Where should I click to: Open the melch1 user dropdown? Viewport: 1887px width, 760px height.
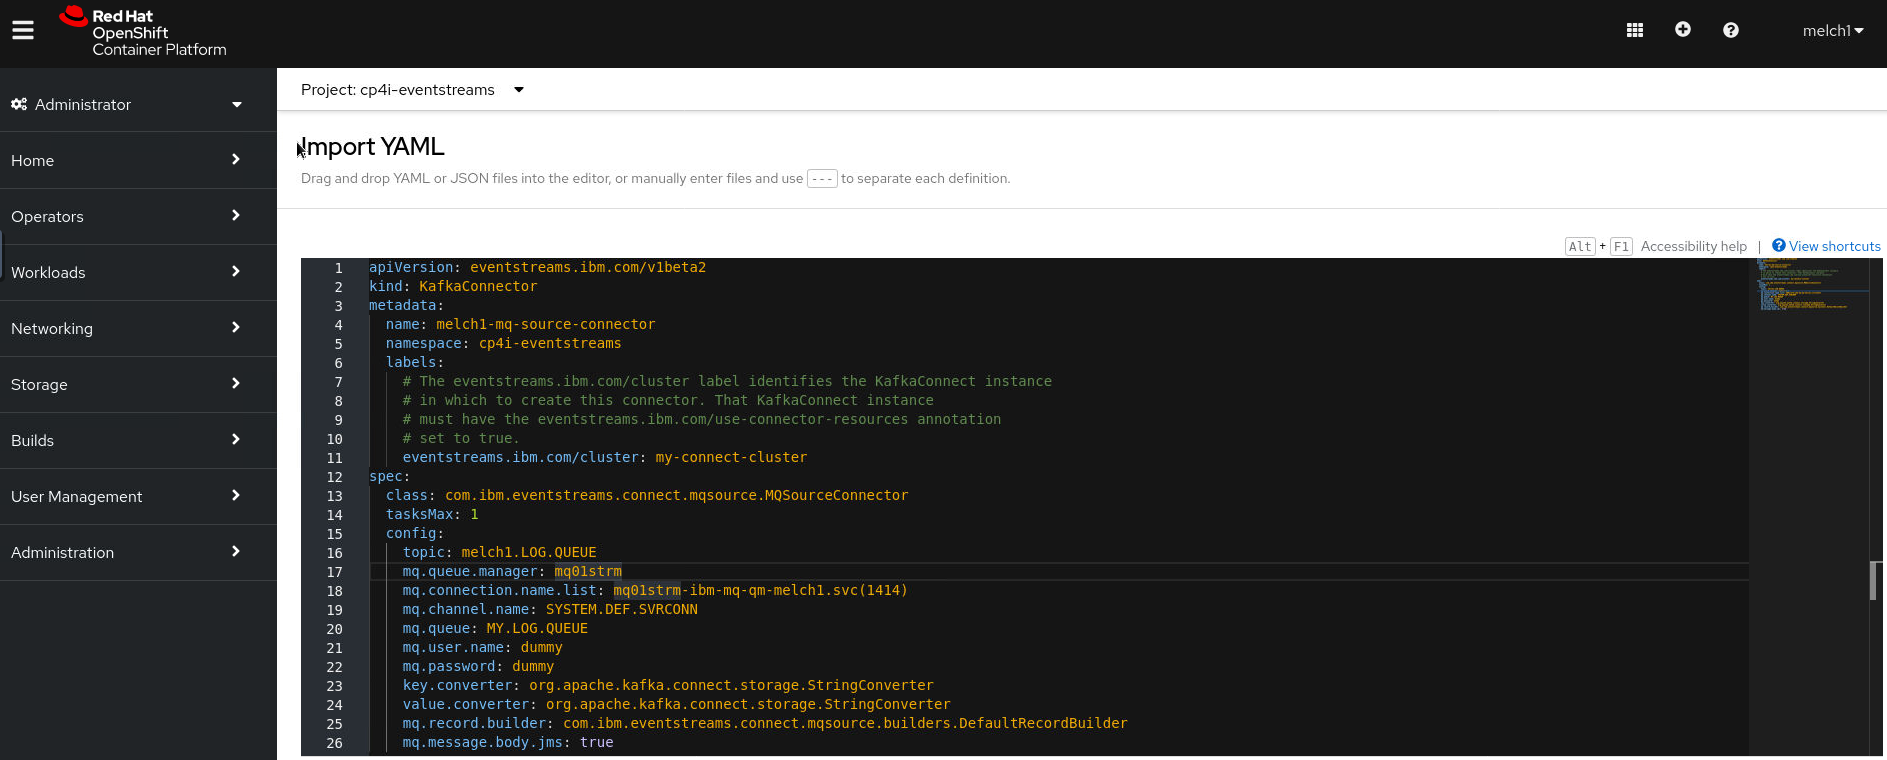pos(1832,31)
